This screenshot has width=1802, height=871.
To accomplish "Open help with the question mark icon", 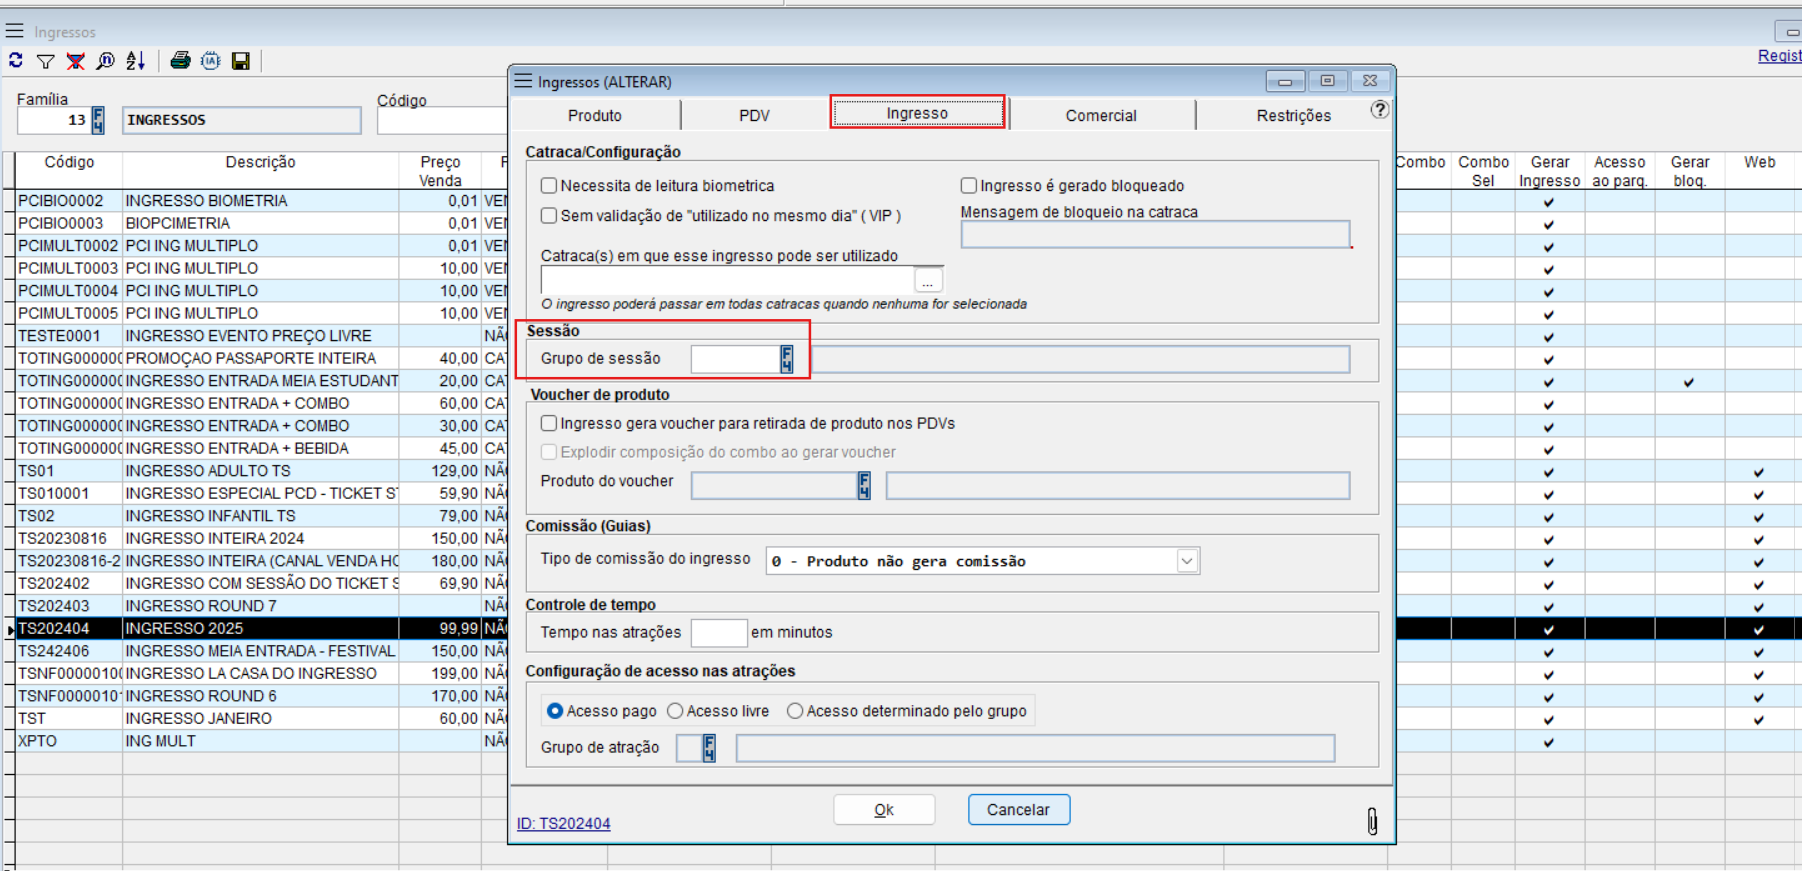I will coord(1379,110).
